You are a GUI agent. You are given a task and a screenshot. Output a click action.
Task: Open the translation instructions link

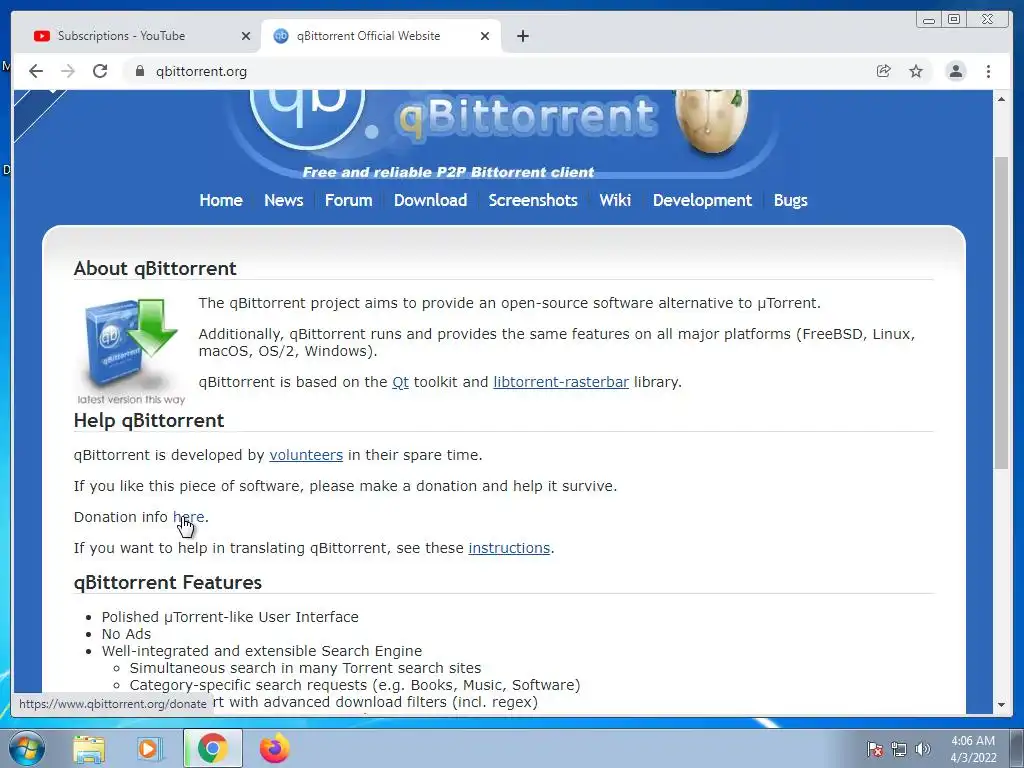pos(509,548)
